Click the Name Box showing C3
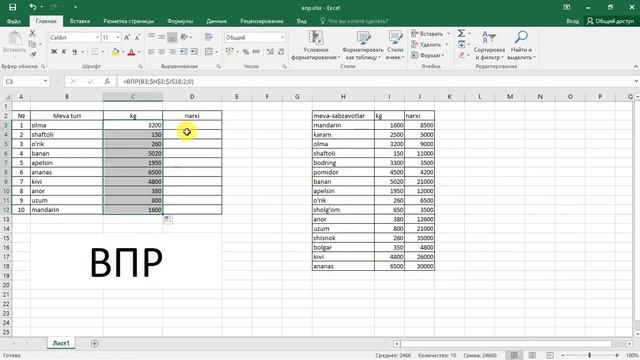Viewport: 640px width, 360px height. [x=26, y=82]
